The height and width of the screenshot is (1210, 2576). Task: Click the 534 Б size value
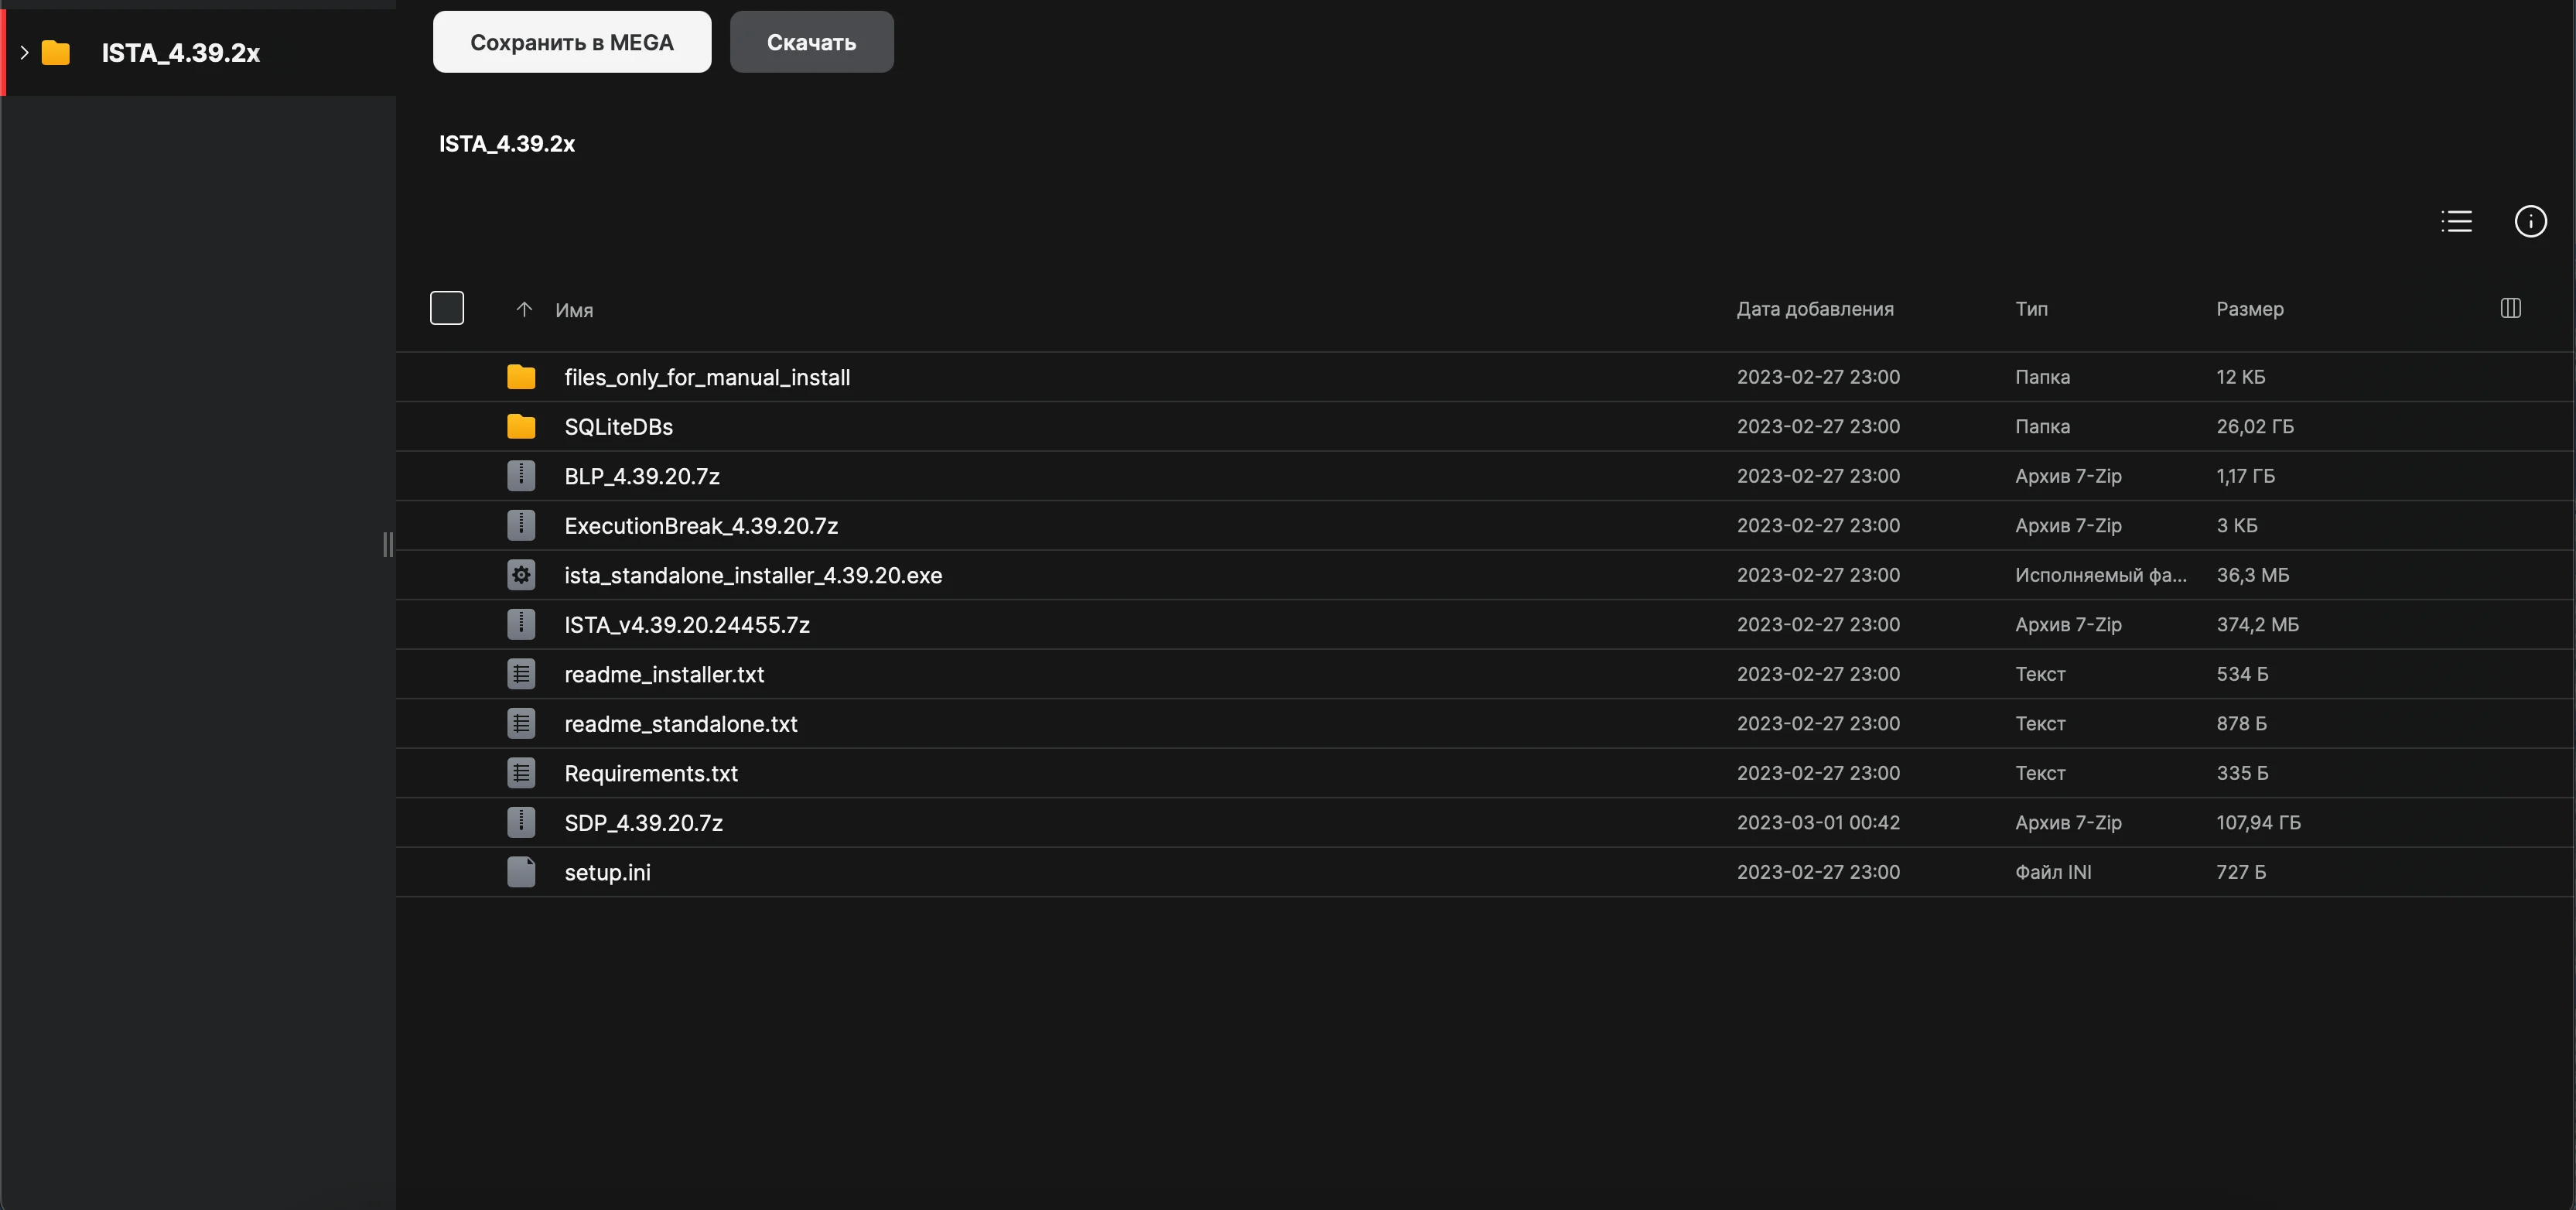tap(2242, 674)
